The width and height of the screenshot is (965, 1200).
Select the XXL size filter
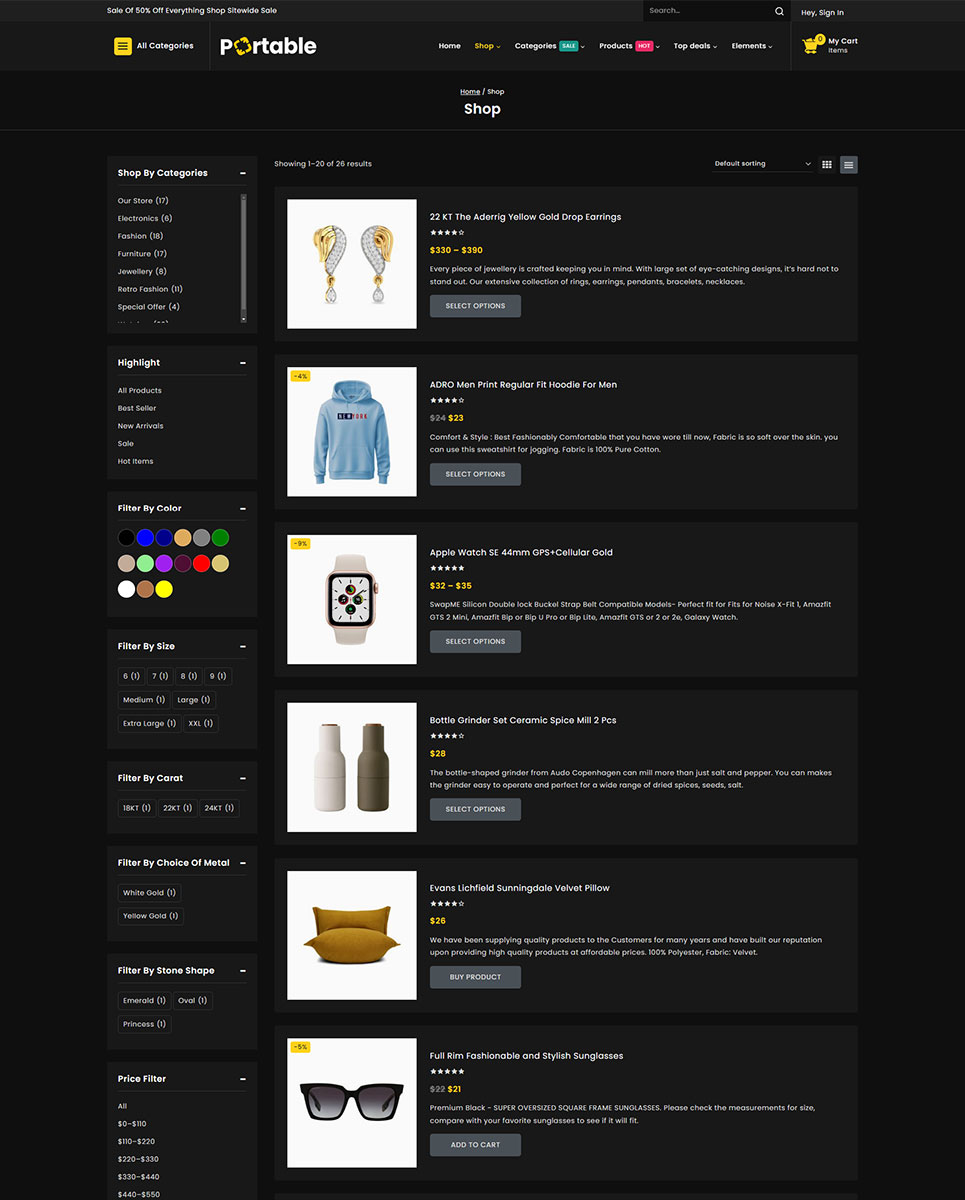(200, 723)
